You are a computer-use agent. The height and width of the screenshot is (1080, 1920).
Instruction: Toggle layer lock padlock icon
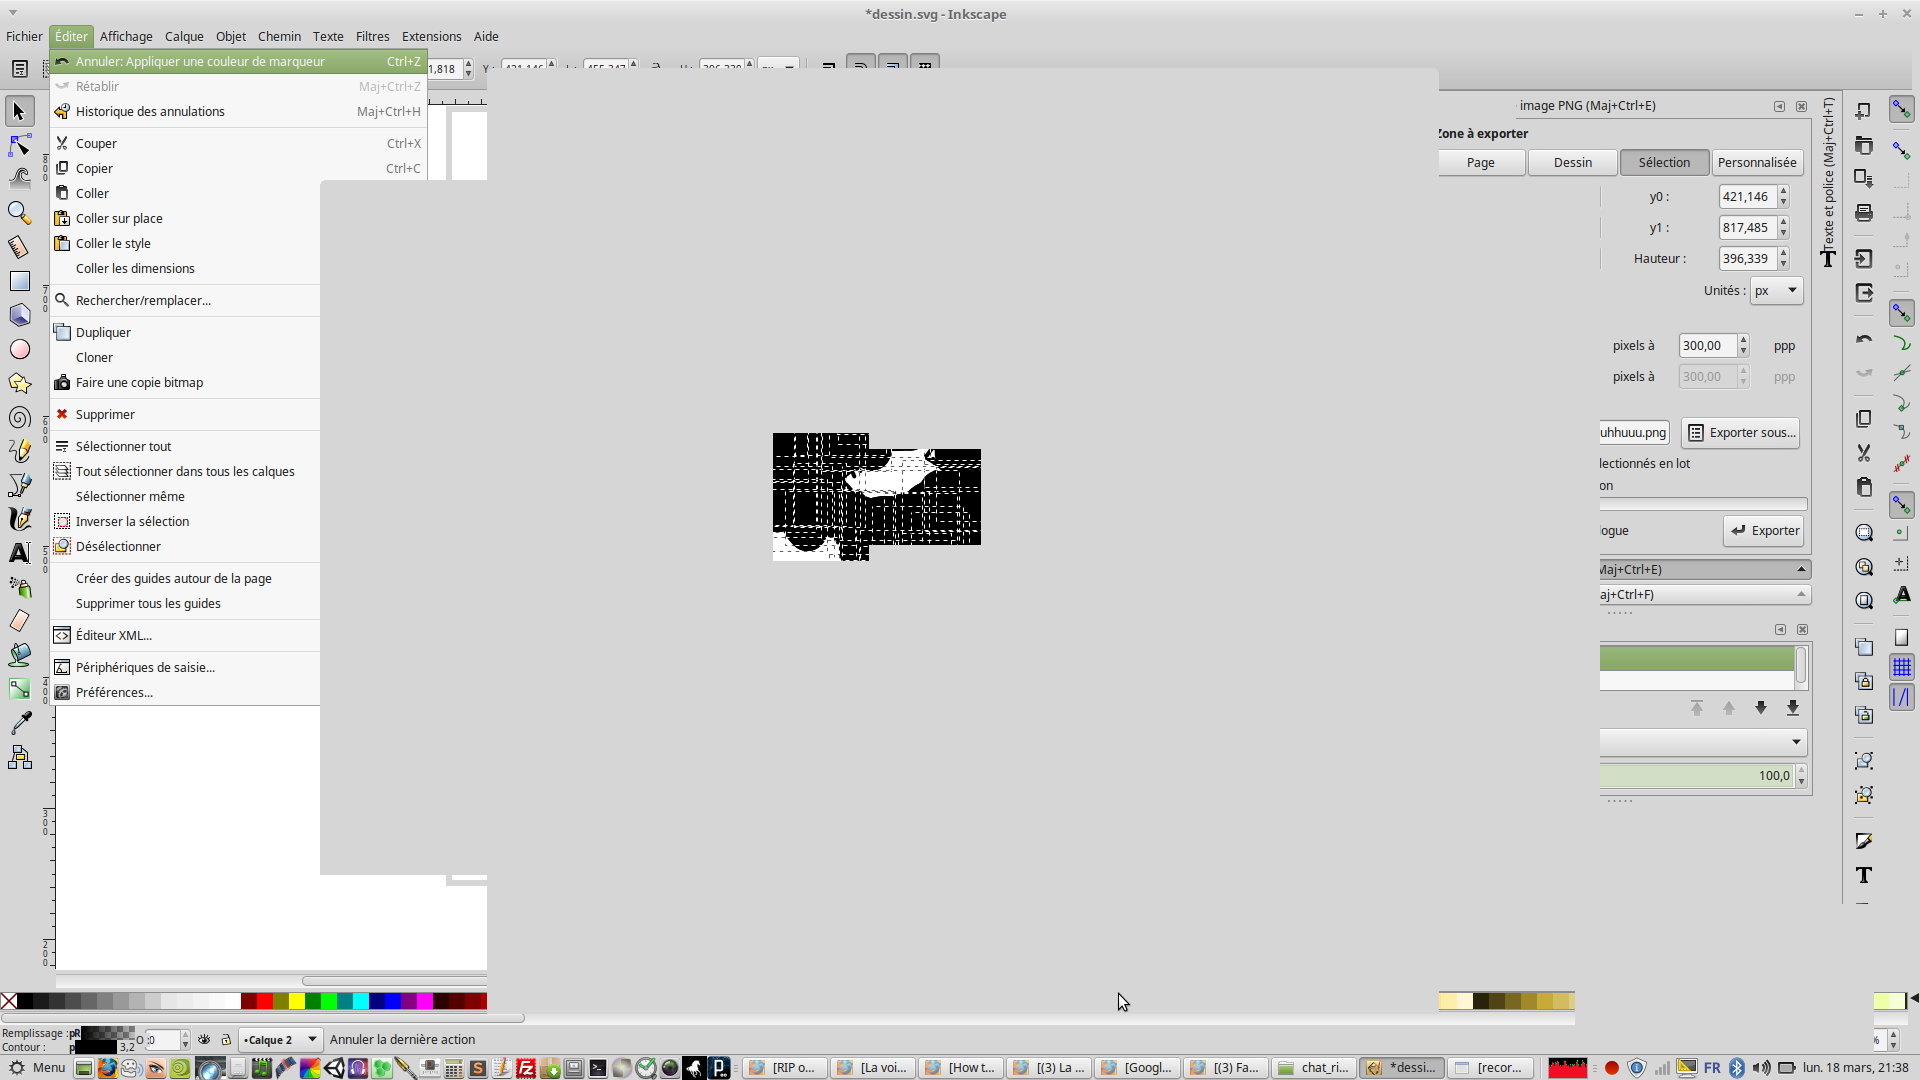pyautogui.click(x=226, y=1040)
